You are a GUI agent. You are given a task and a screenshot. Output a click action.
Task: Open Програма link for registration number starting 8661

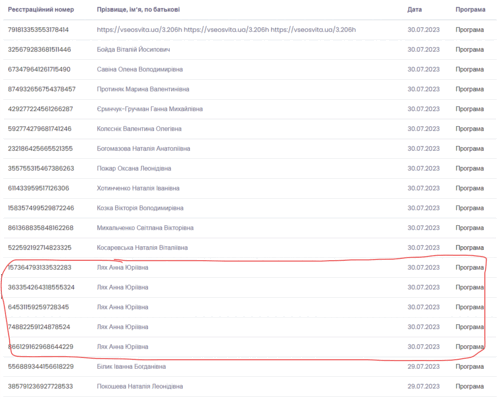[x=470, y=347]
